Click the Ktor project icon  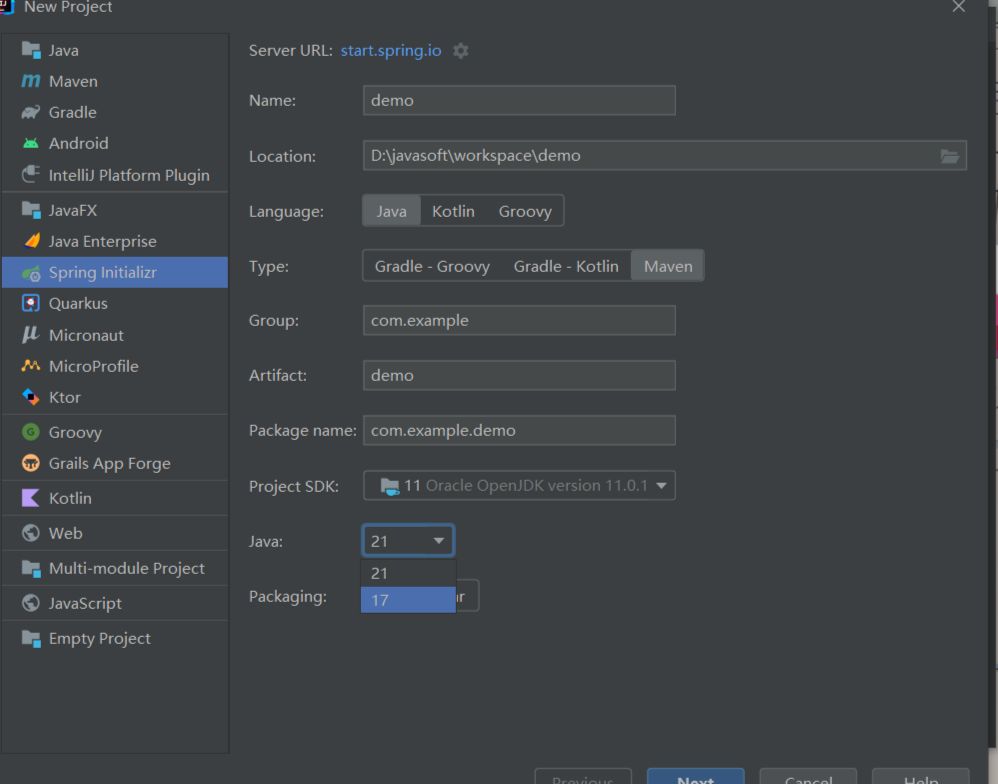(x=31, y=397)
